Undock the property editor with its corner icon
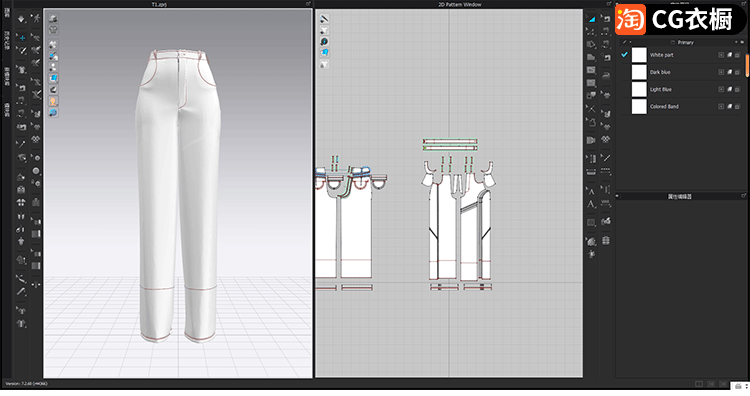 point(744,196)
